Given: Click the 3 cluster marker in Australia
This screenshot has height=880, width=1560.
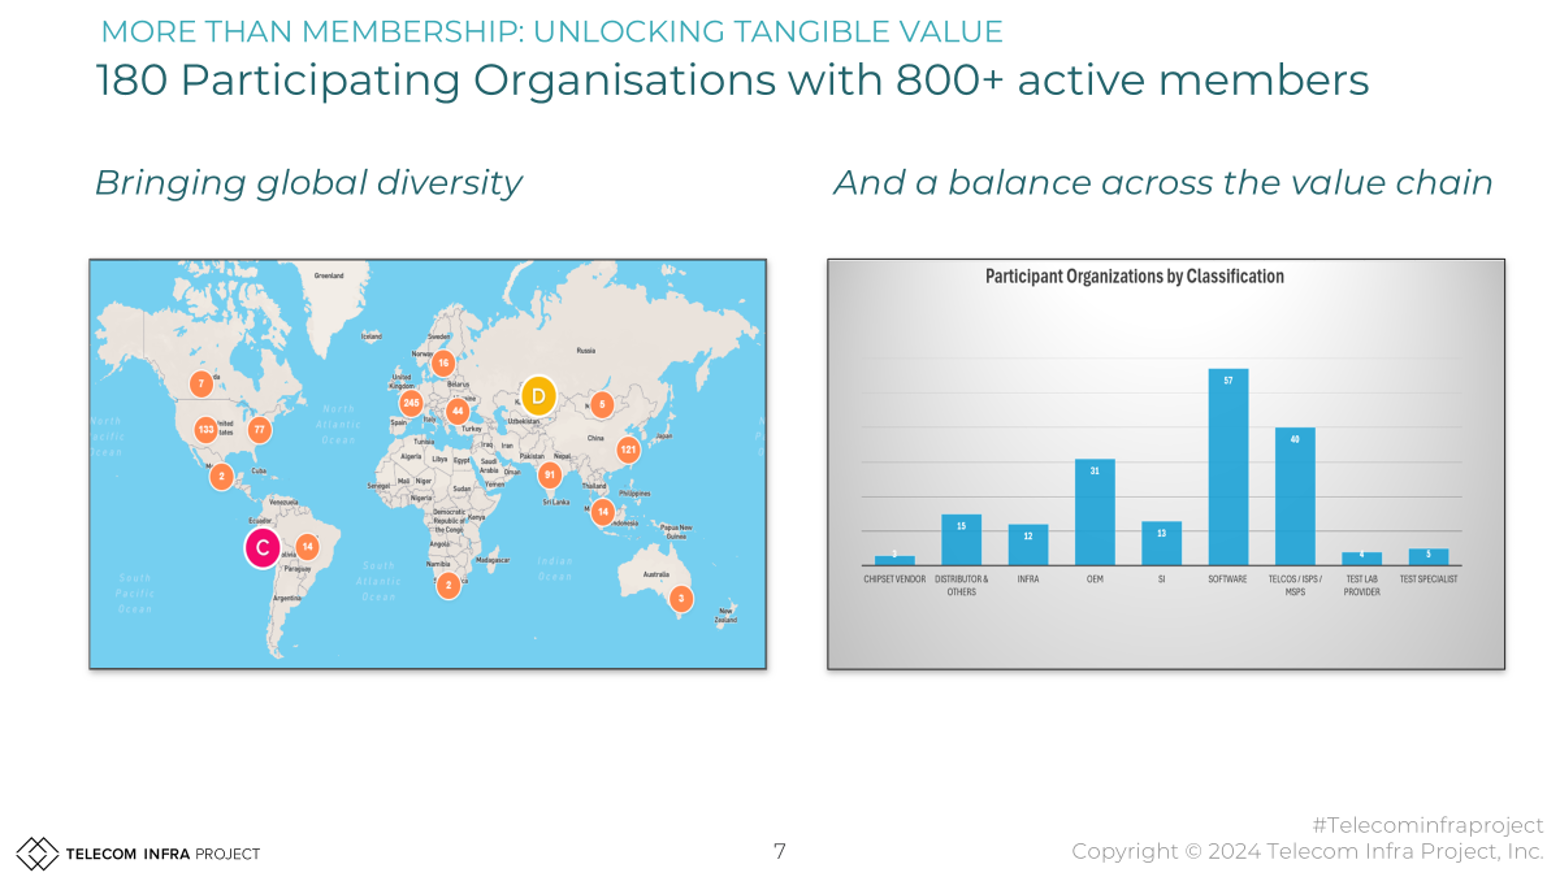Looking at the screenshot, I should click(681, 599).
